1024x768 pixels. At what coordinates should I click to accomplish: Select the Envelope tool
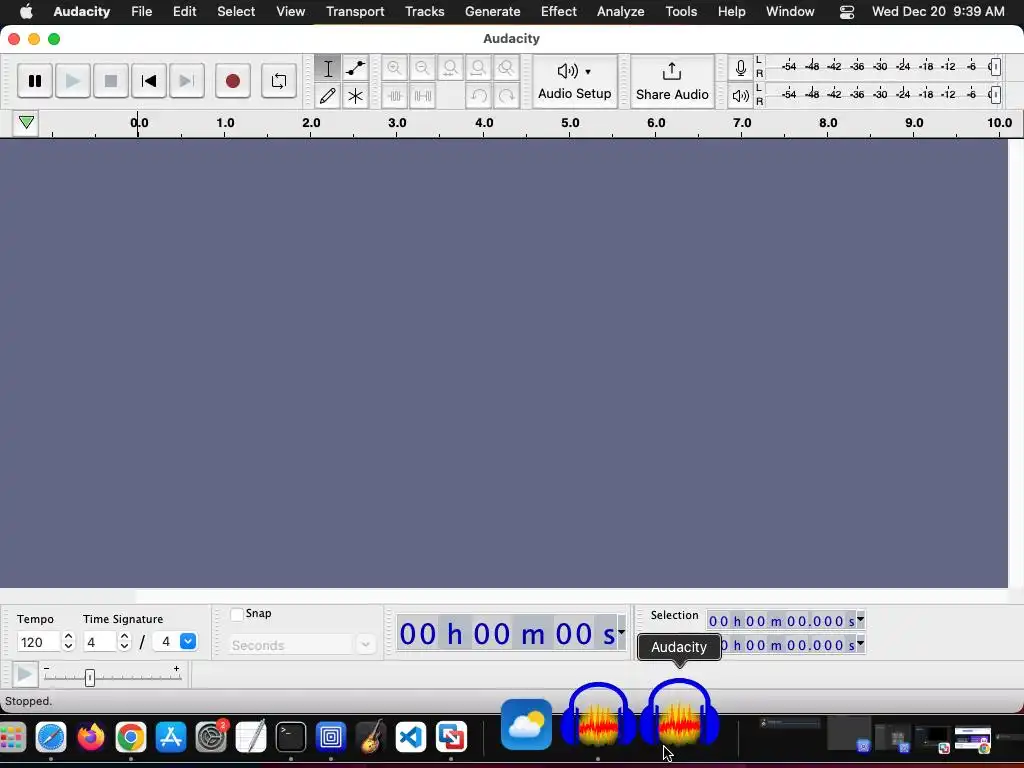(355, 68)
